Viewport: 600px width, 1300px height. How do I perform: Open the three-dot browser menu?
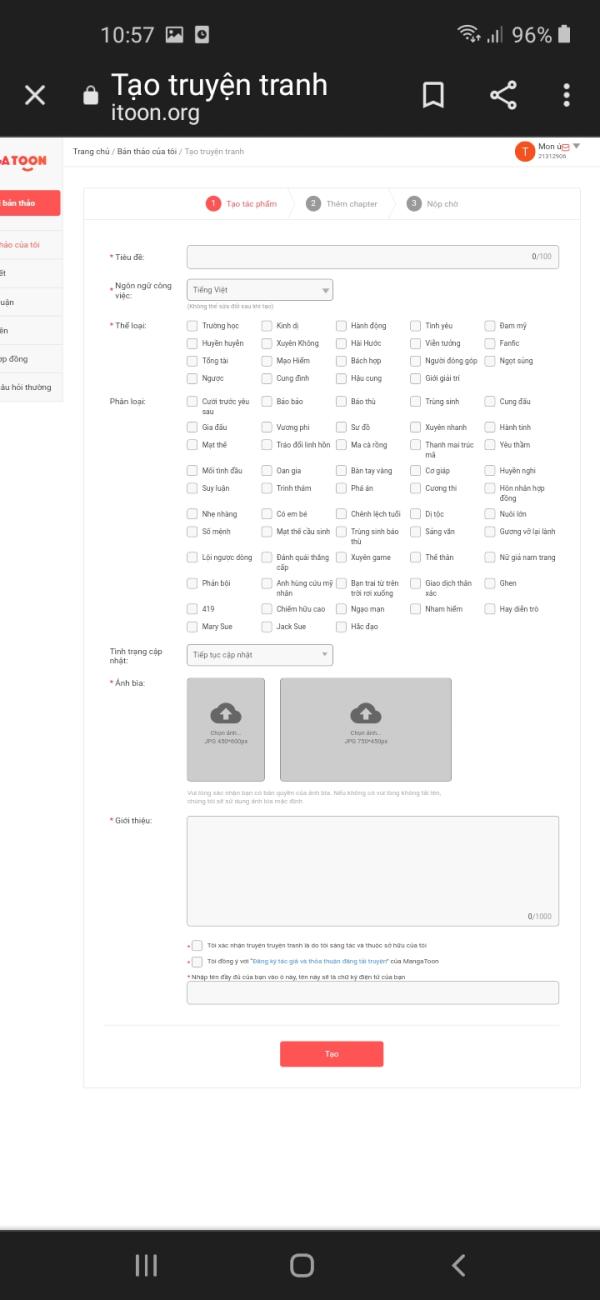tap(566, 95)
